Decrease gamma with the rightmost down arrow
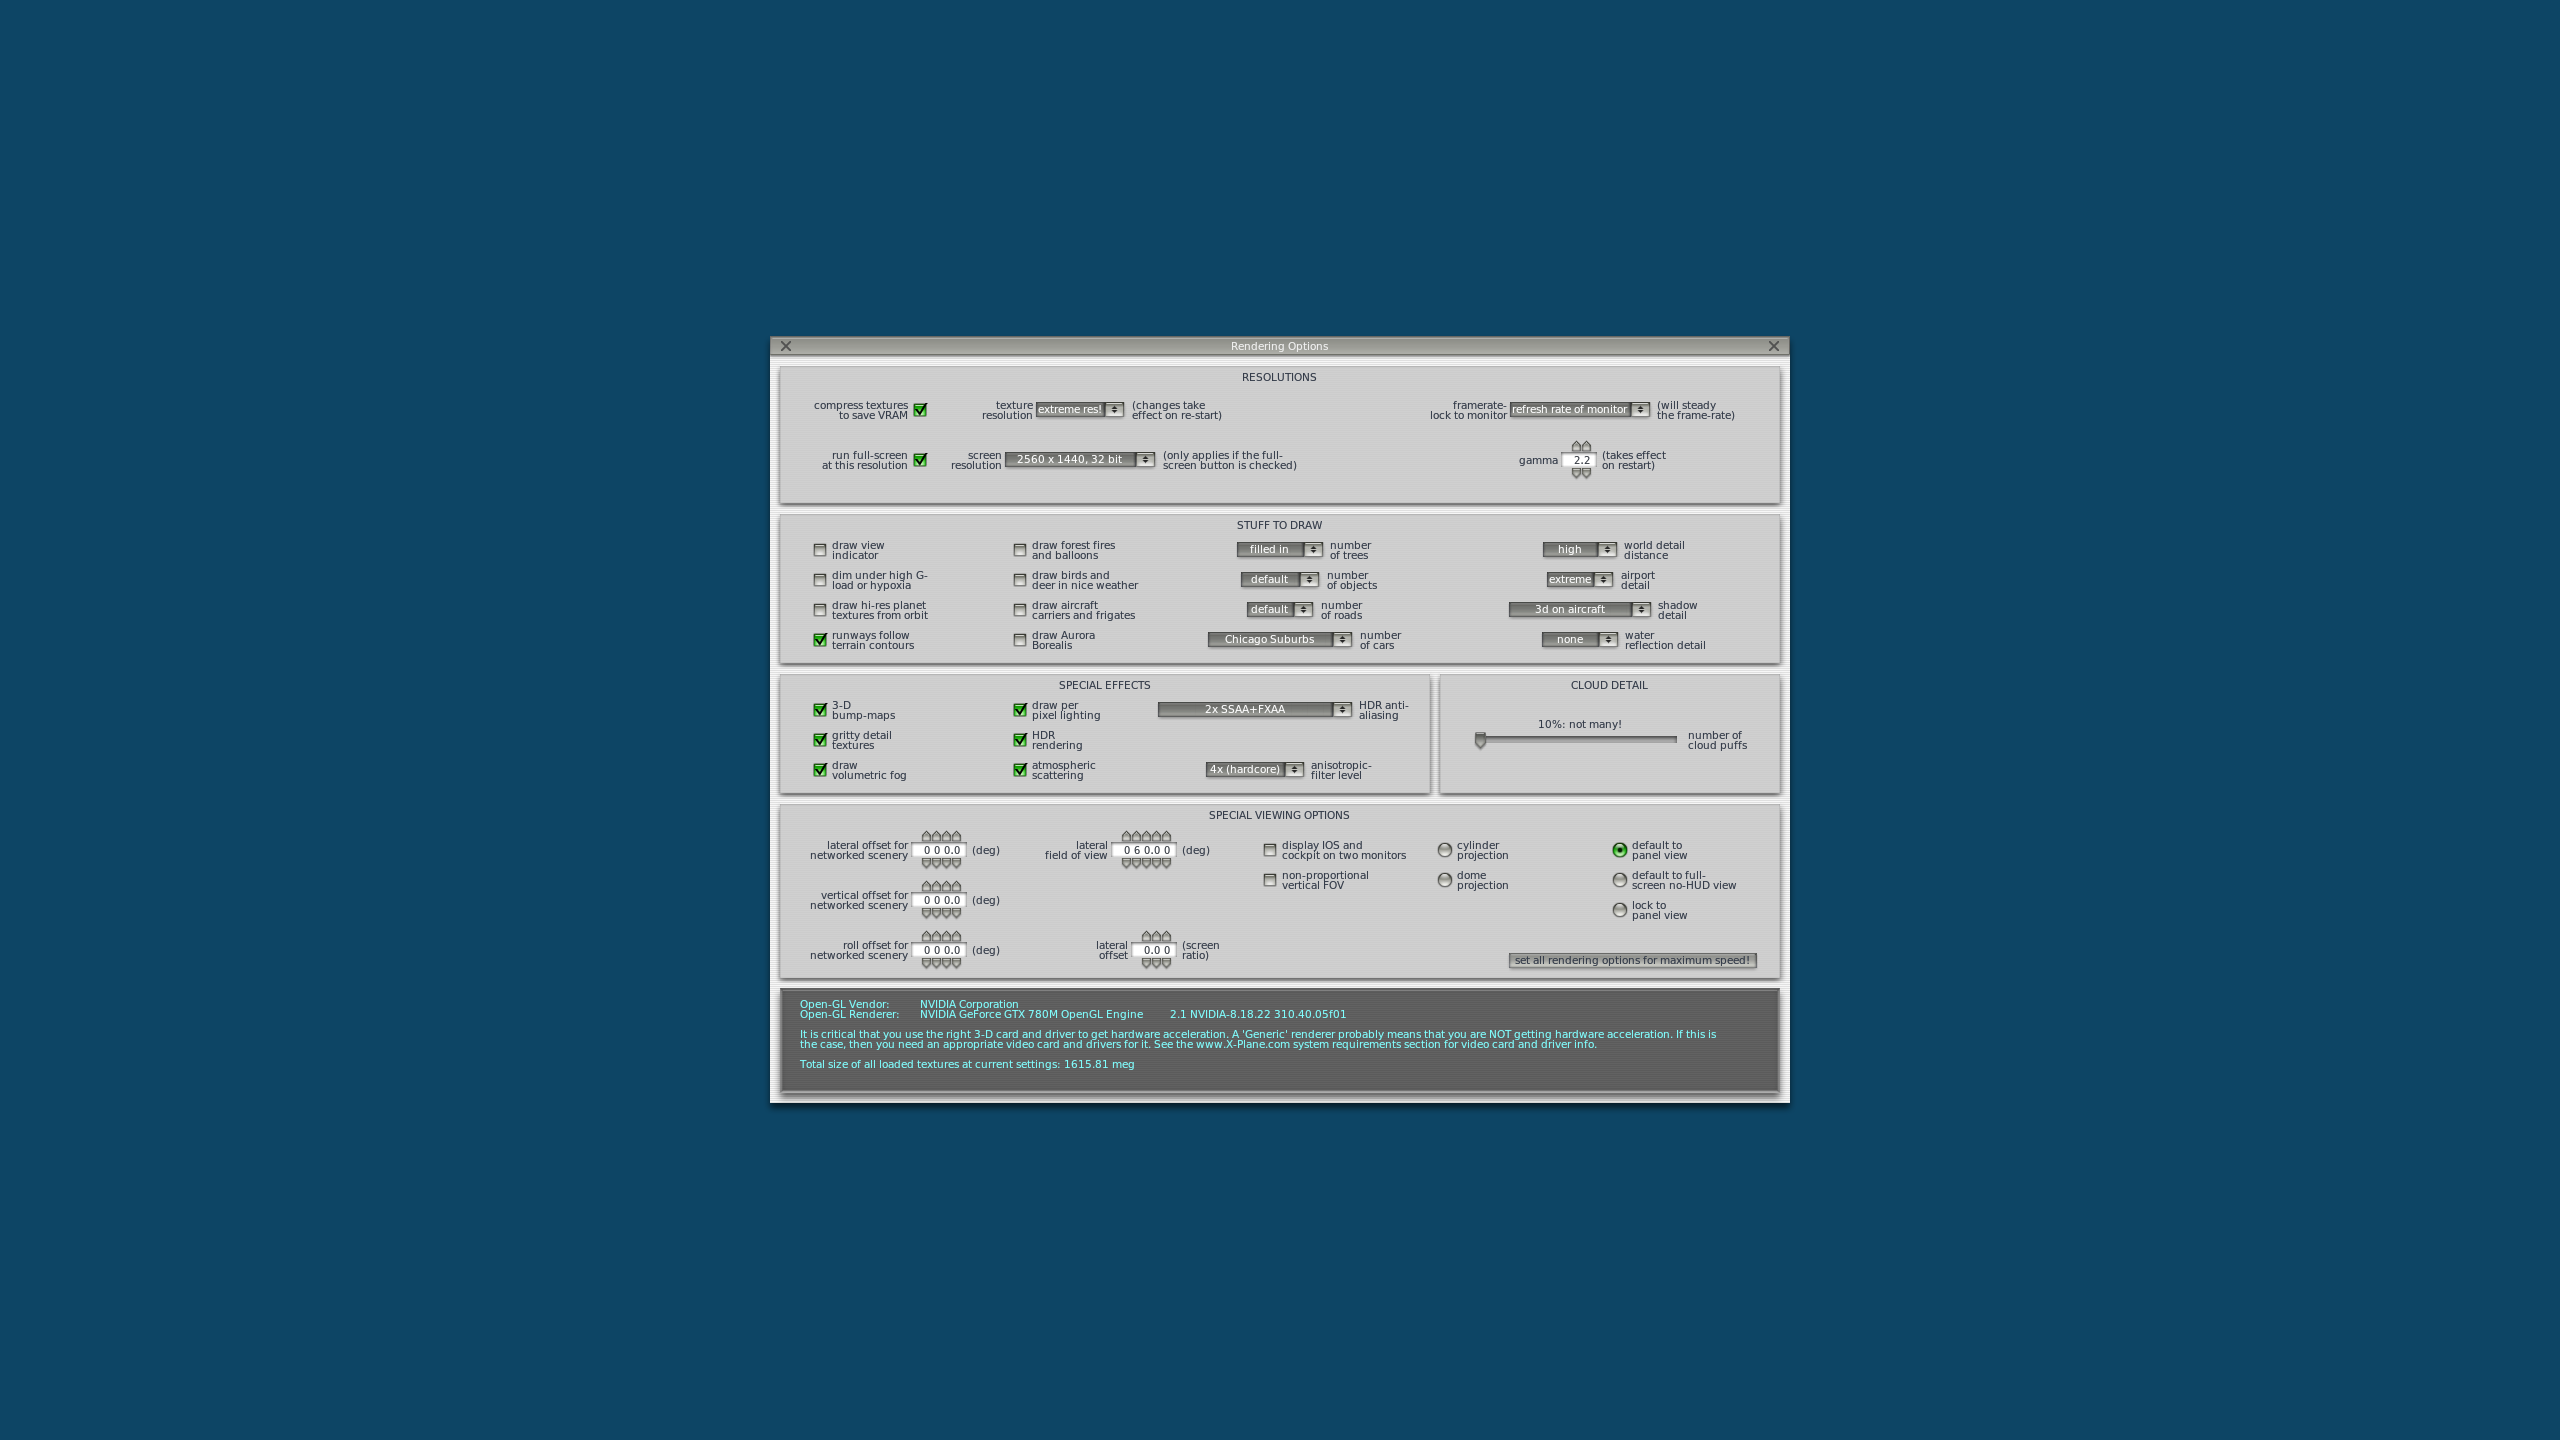2560x1440 pixels. 1587,473
